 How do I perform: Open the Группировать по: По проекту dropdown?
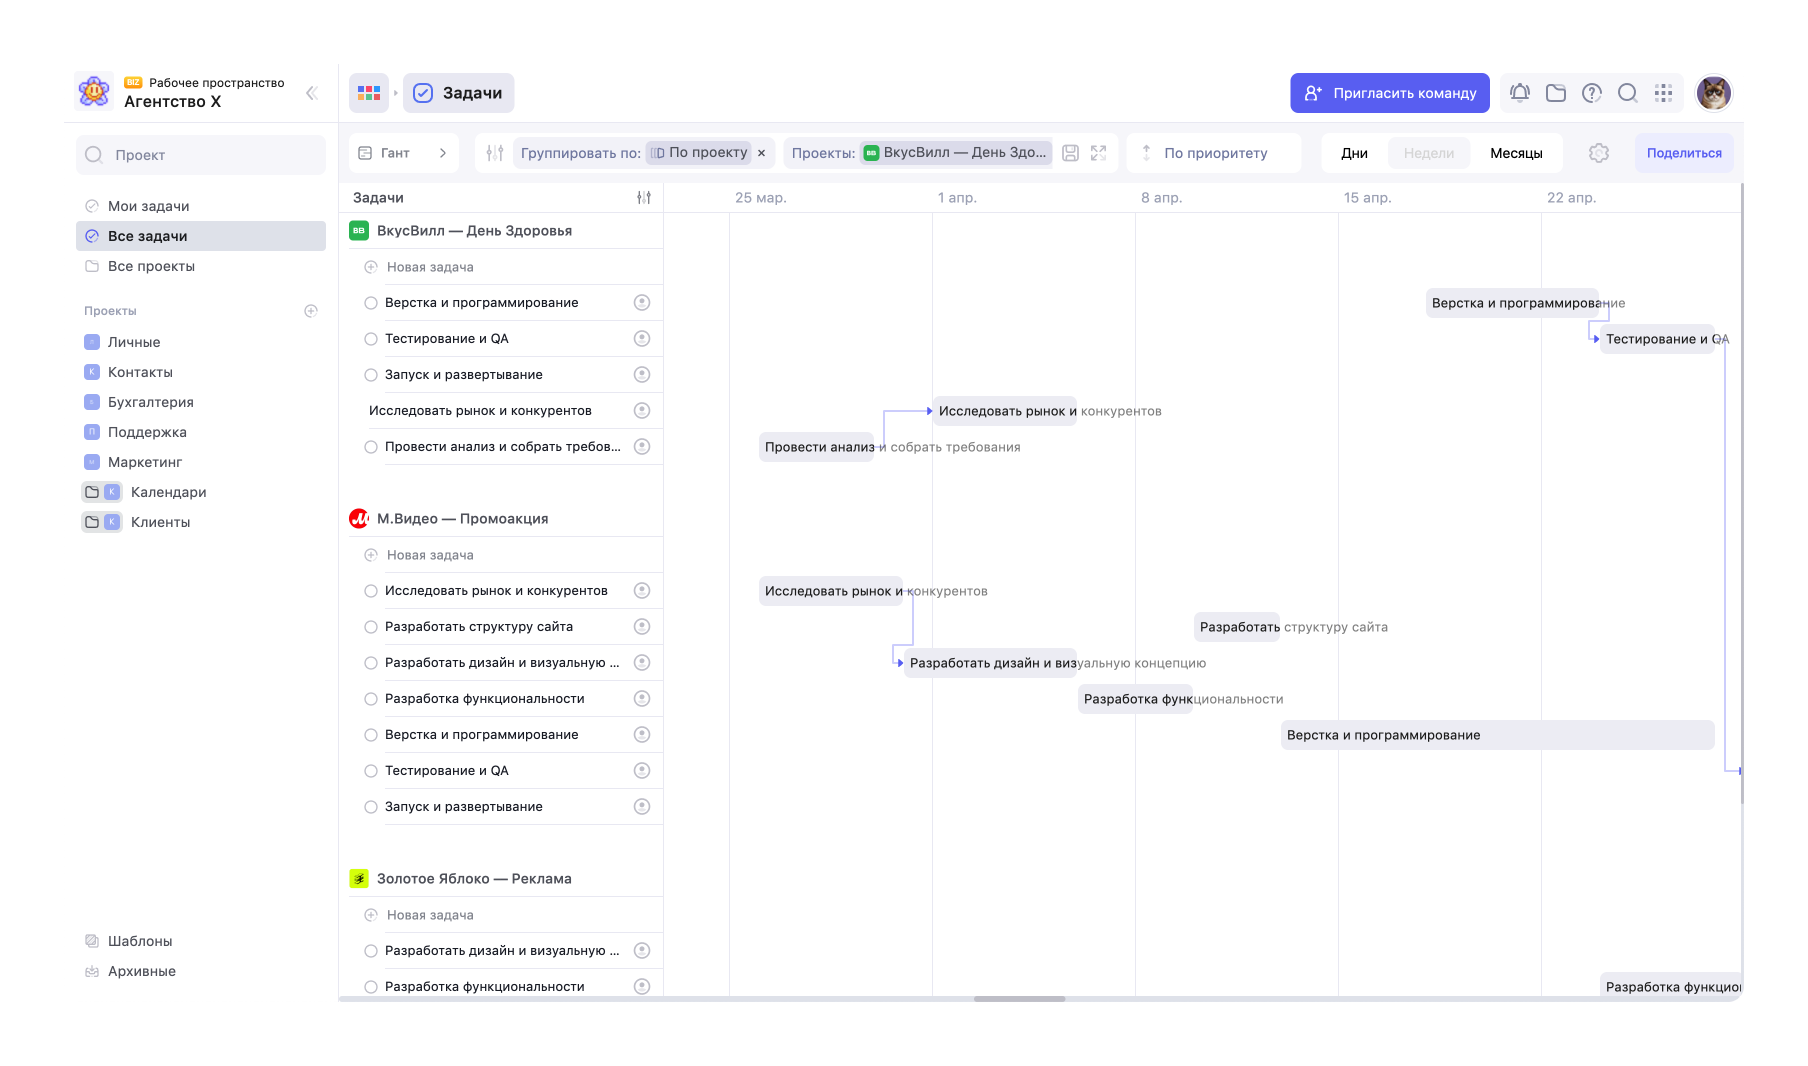pyautogui.click(x=645, y=153)
